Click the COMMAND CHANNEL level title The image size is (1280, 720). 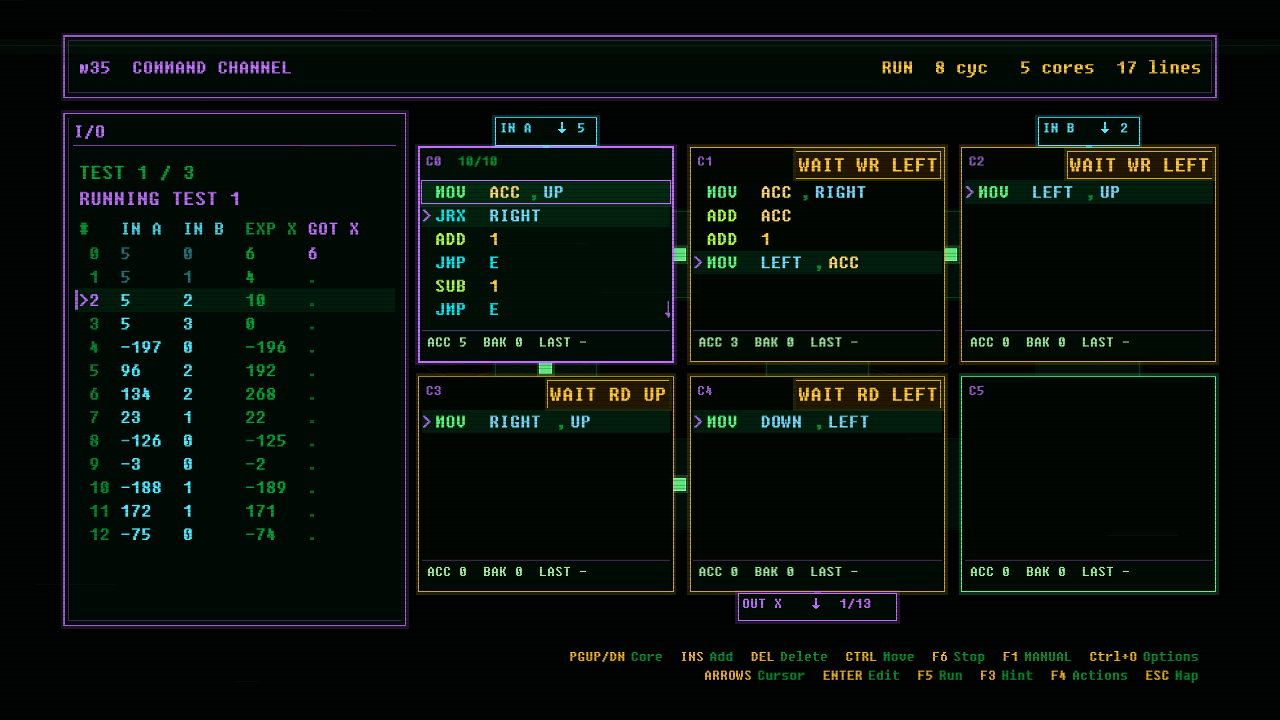click(212, 68)
